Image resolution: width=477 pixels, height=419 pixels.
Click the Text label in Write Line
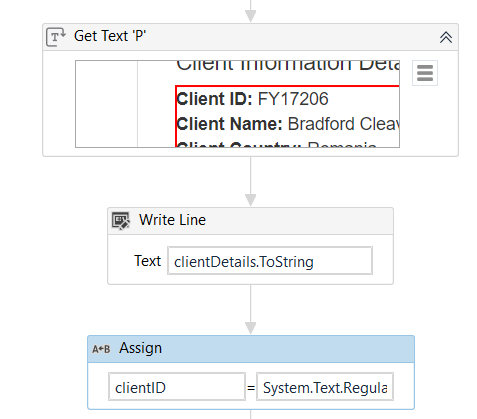[x=147, y=261]
